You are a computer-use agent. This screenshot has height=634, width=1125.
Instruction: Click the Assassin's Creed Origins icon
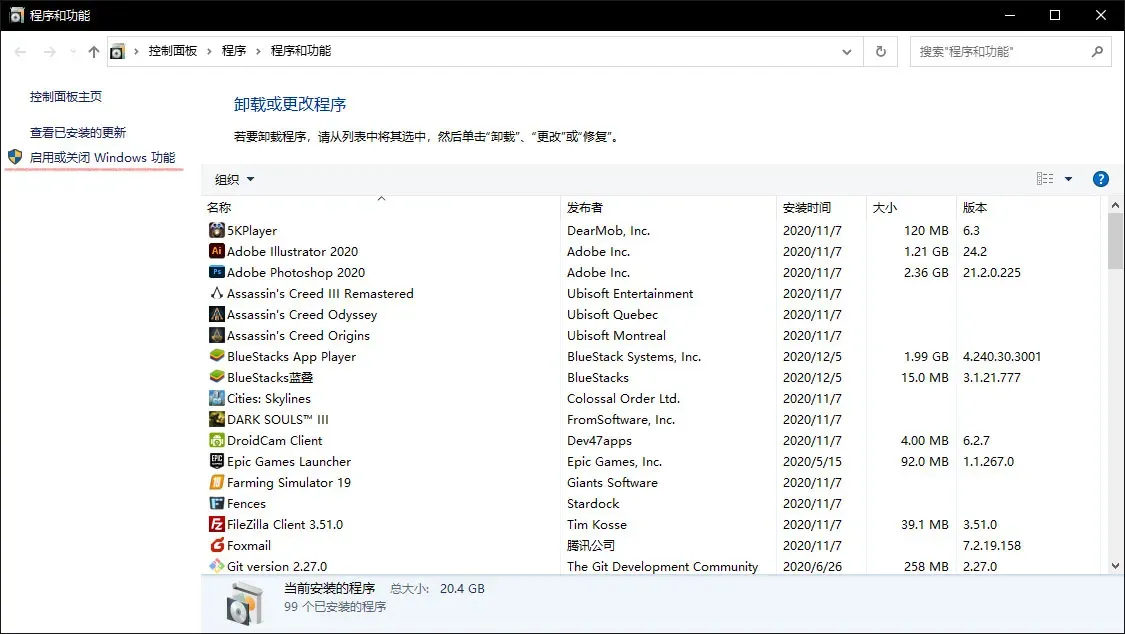point(217,335)
